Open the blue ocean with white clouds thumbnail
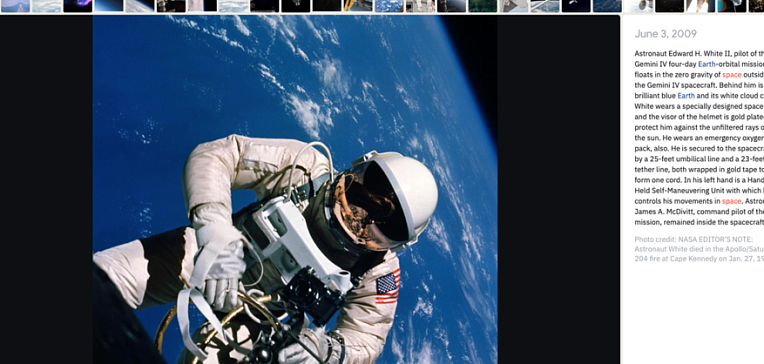764x364 pixels. click(390, 6)
